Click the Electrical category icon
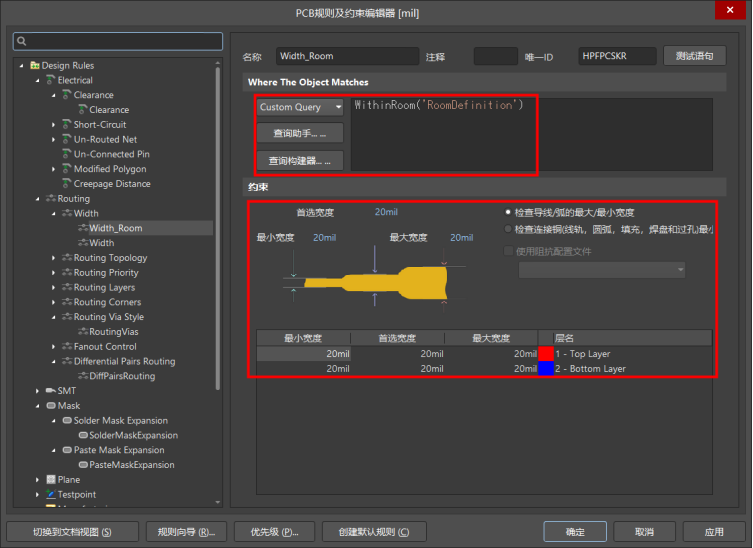753x548 pixels. pos(51,80)
